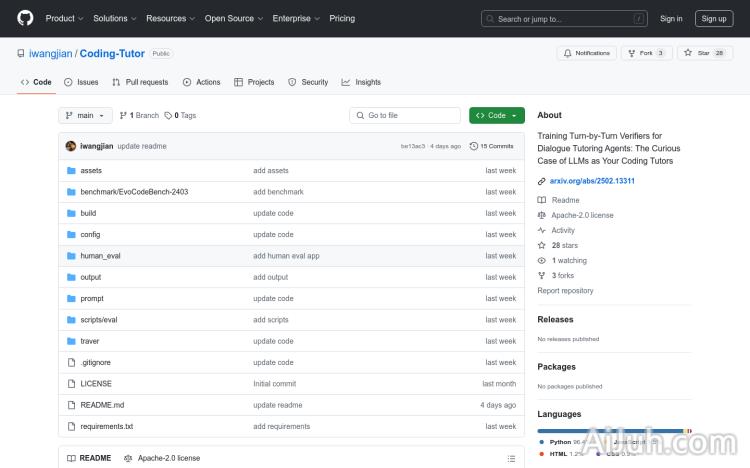
Task: Open the green Code dropdown
Action: tap(496, 115)
